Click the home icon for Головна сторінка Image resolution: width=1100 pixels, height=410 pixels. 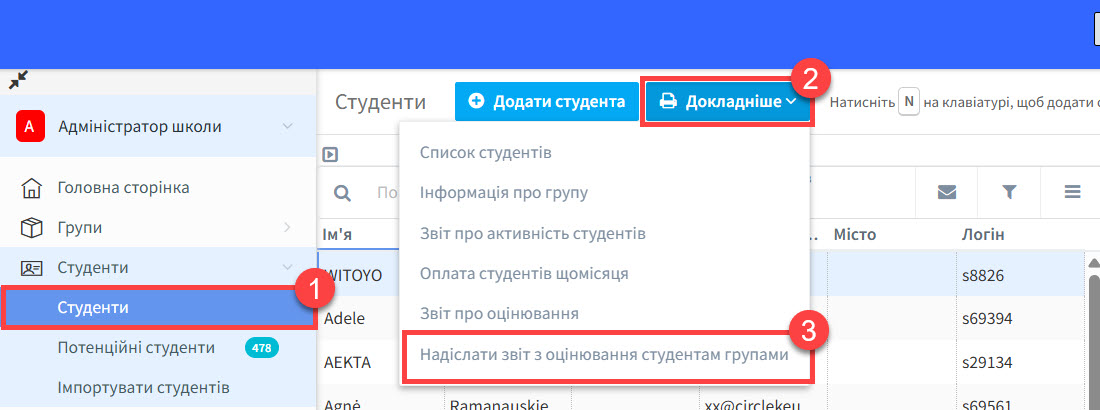click(32, 188)
